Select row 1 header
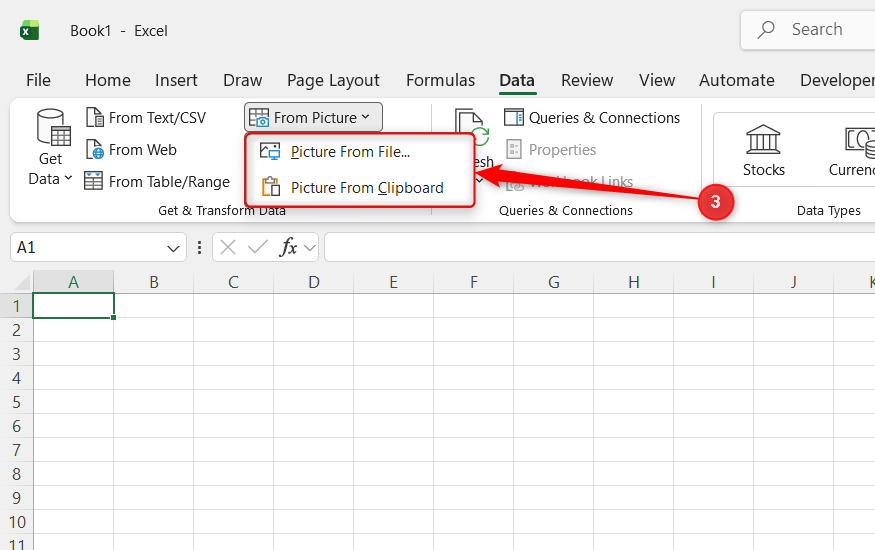This screenshot has width=875, height=550. [17, 306]
